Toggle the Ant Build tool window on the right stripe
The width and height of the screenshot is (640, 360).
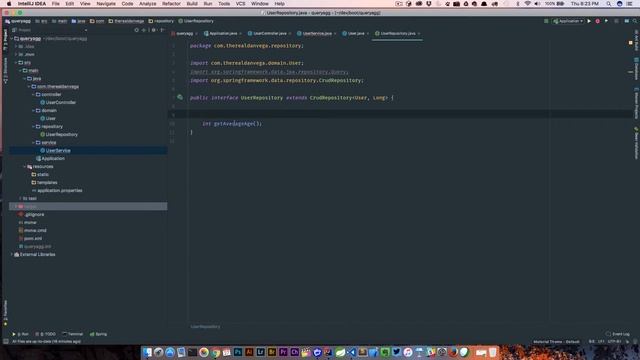pyautogui.click(x=636, y=40)
